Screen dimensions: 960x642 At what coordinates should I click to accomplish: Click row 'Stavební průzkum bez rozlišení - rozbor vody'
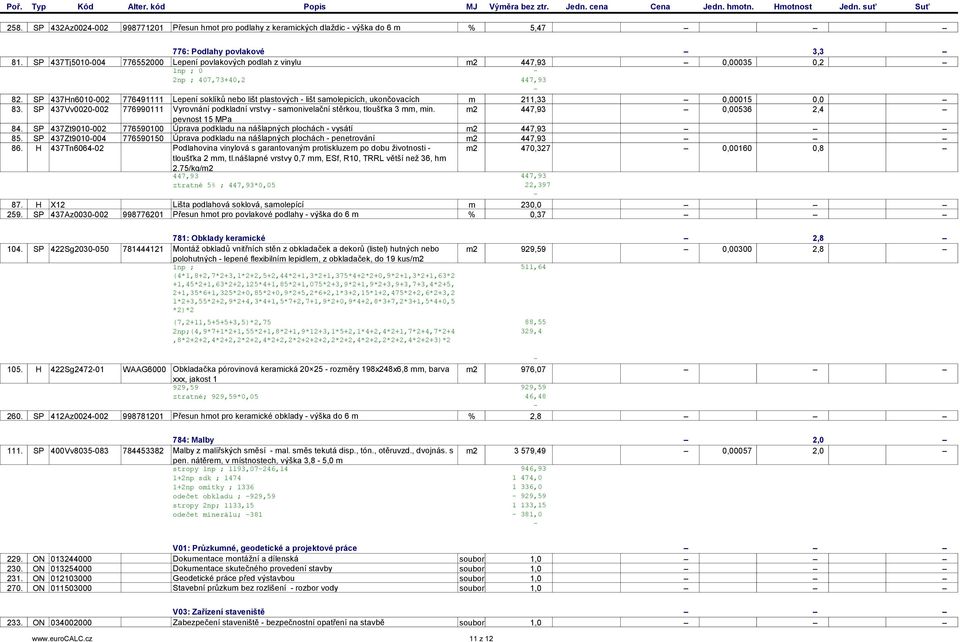[479, 588]
